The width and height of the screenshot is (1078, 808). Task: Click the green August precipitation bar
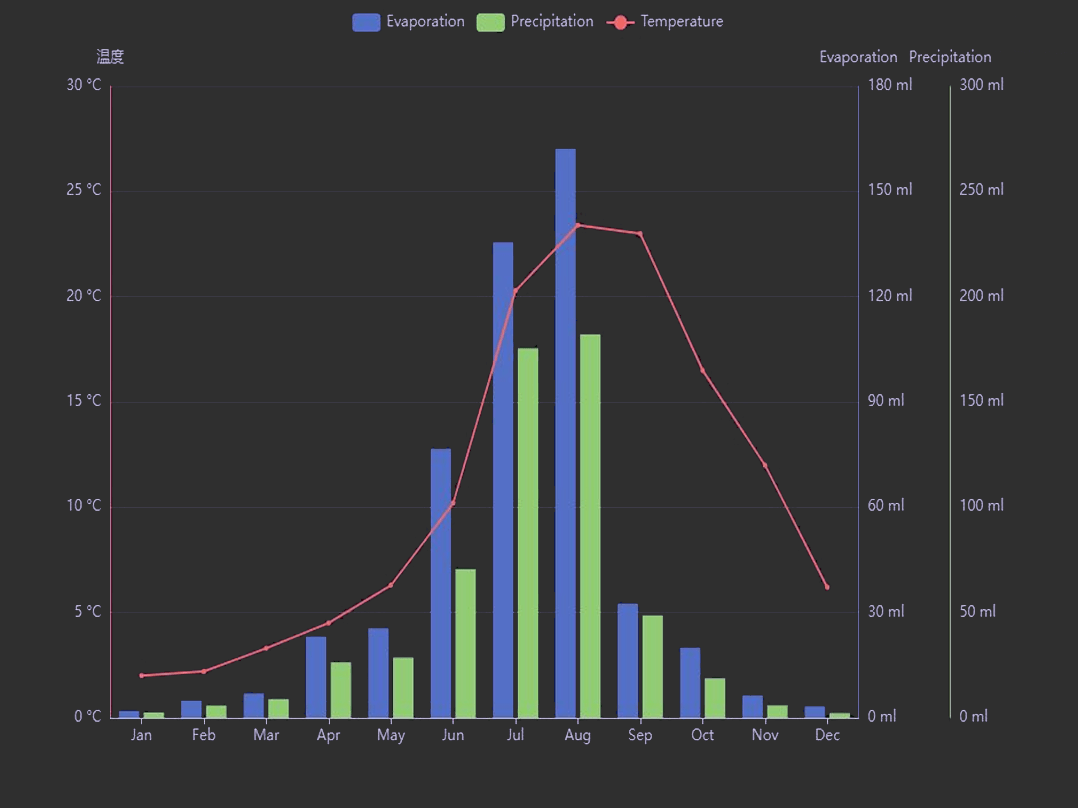coord(590,526)
